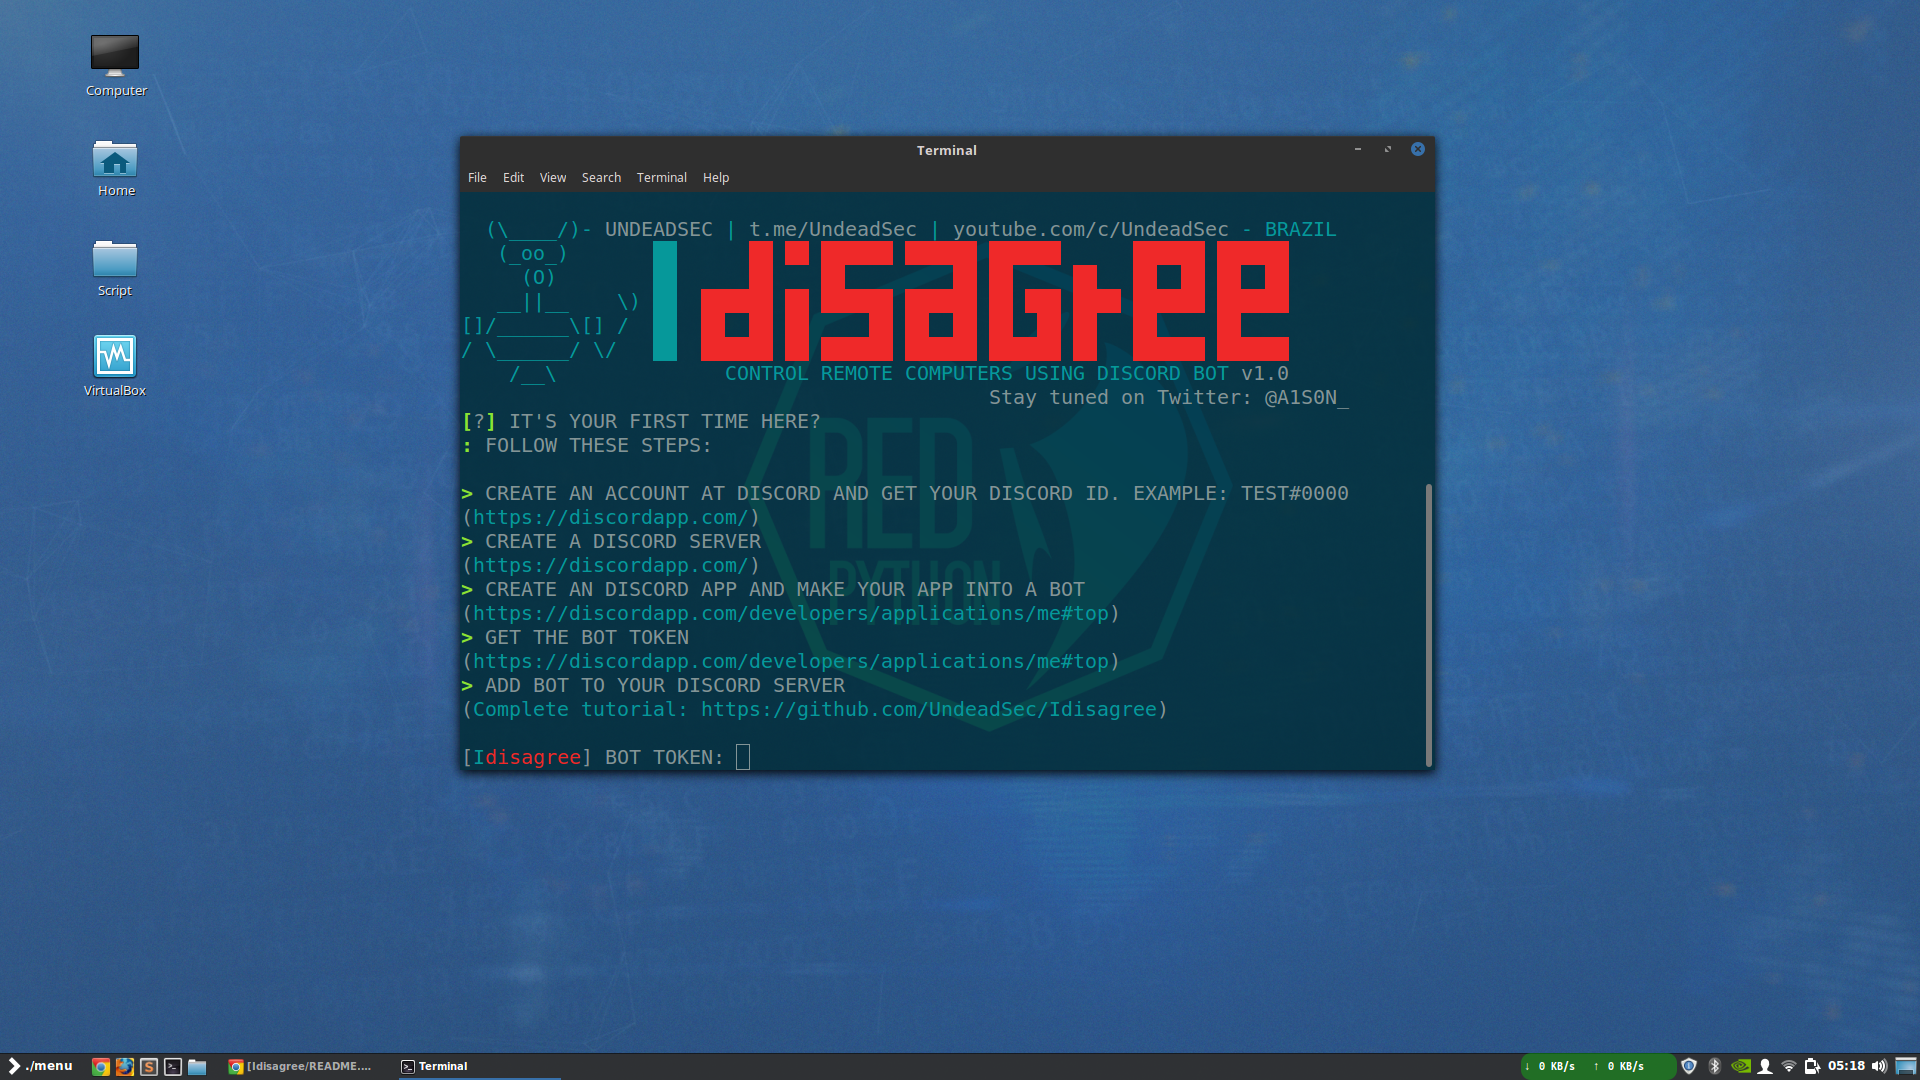Open the Bluetooth tray icon
This screenshot has height=1080, width=1920.
point(1714,1066)
